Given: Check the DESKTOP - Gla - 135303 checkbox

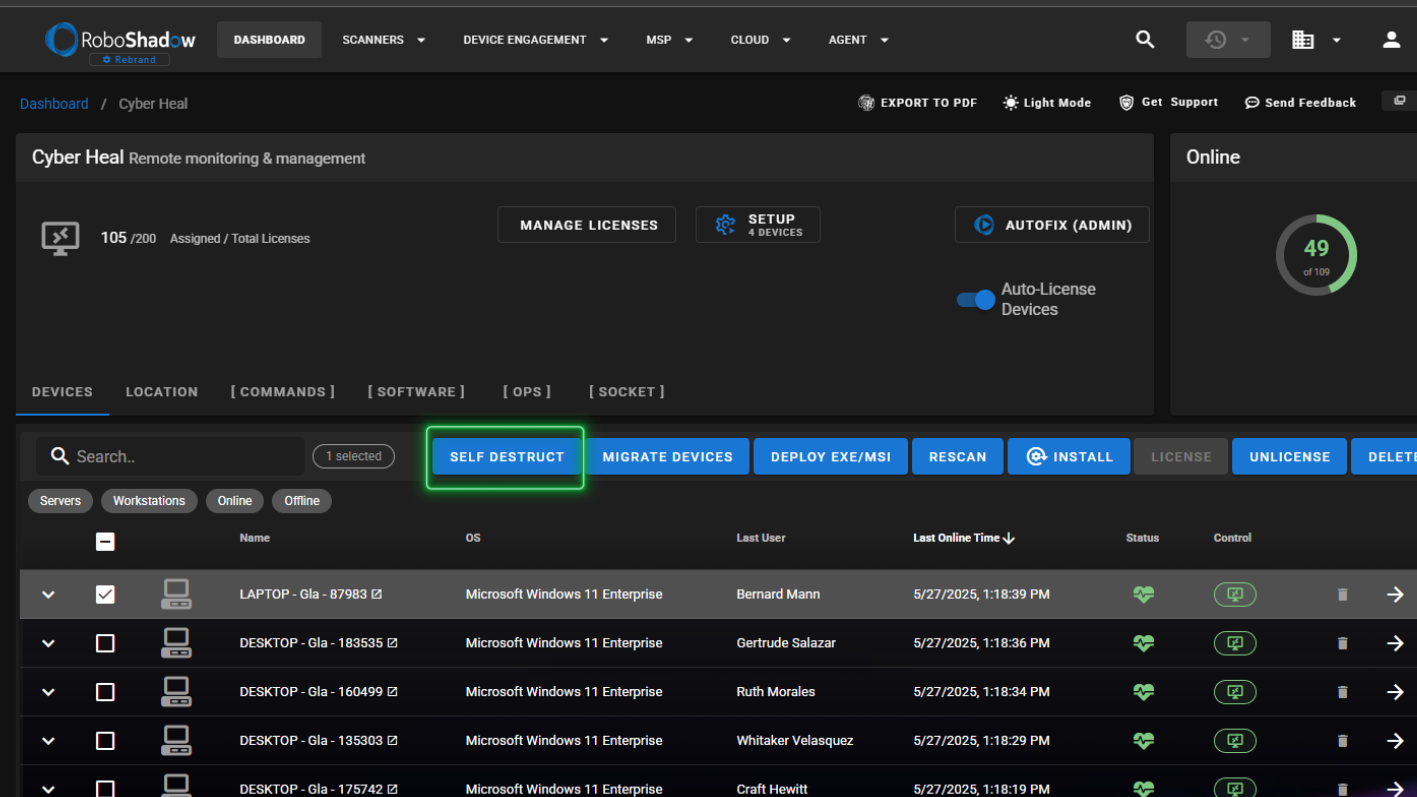Looking at the screenshot, I should (105, 741).
